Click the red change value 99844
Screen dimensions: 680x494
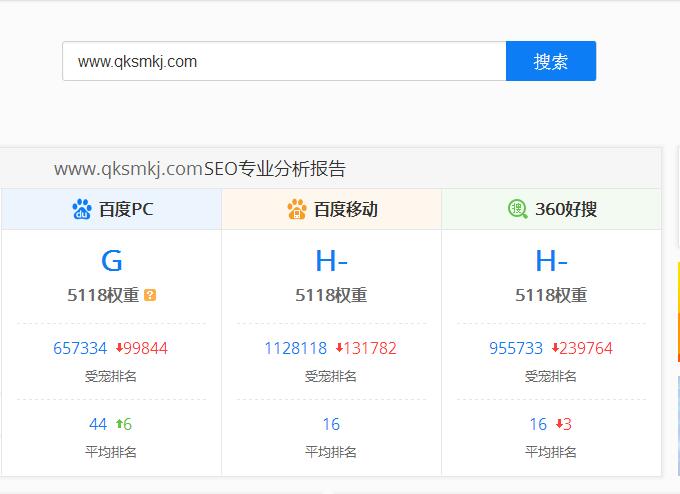[145, 348]
